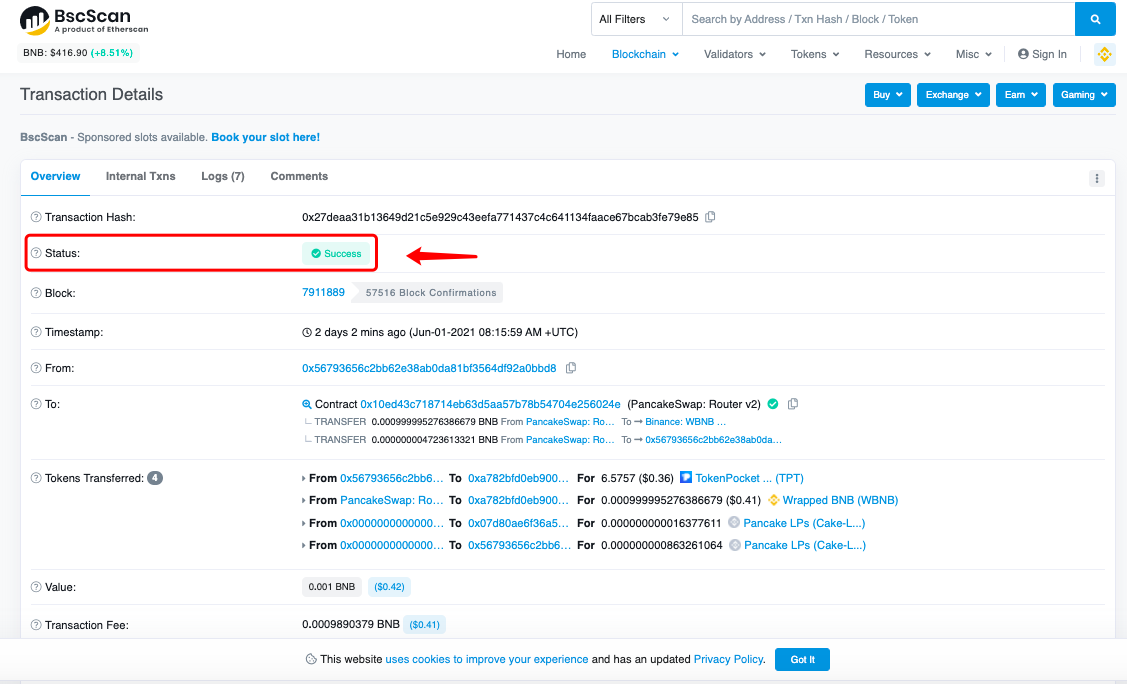Click Pancake LPs link for 0.000000000016377611
The width and height of the screenshot is (1127, 684).
tap(804, 523)
